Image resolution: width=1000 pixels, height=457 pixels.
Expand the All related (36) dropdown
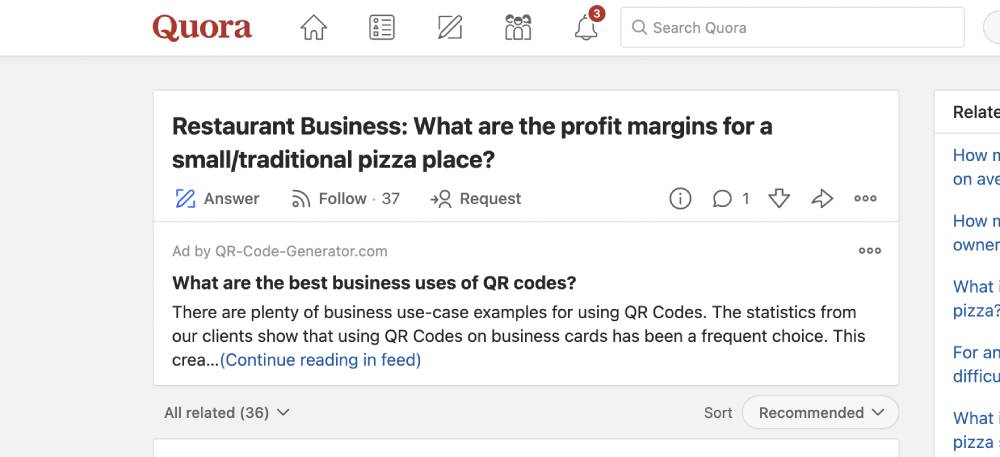pos(227,413)
